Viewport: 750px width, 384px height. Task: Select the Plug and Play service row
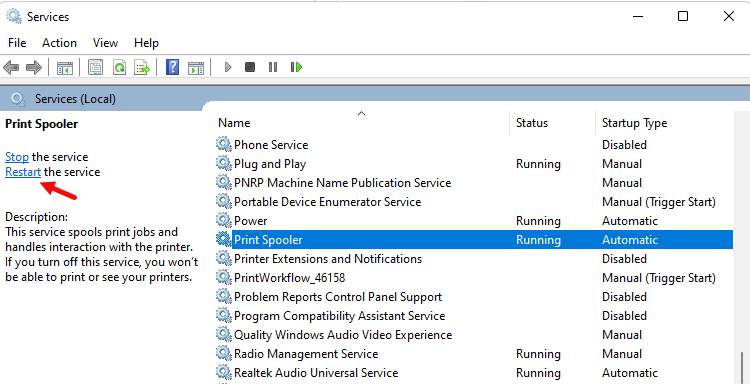pos(474,164)
